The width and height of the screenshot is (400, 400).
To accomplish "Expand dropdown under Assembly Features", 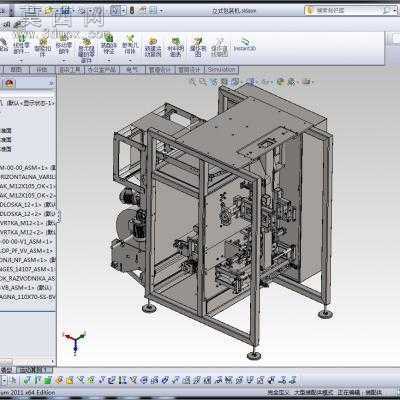I will tap(109, 61).
